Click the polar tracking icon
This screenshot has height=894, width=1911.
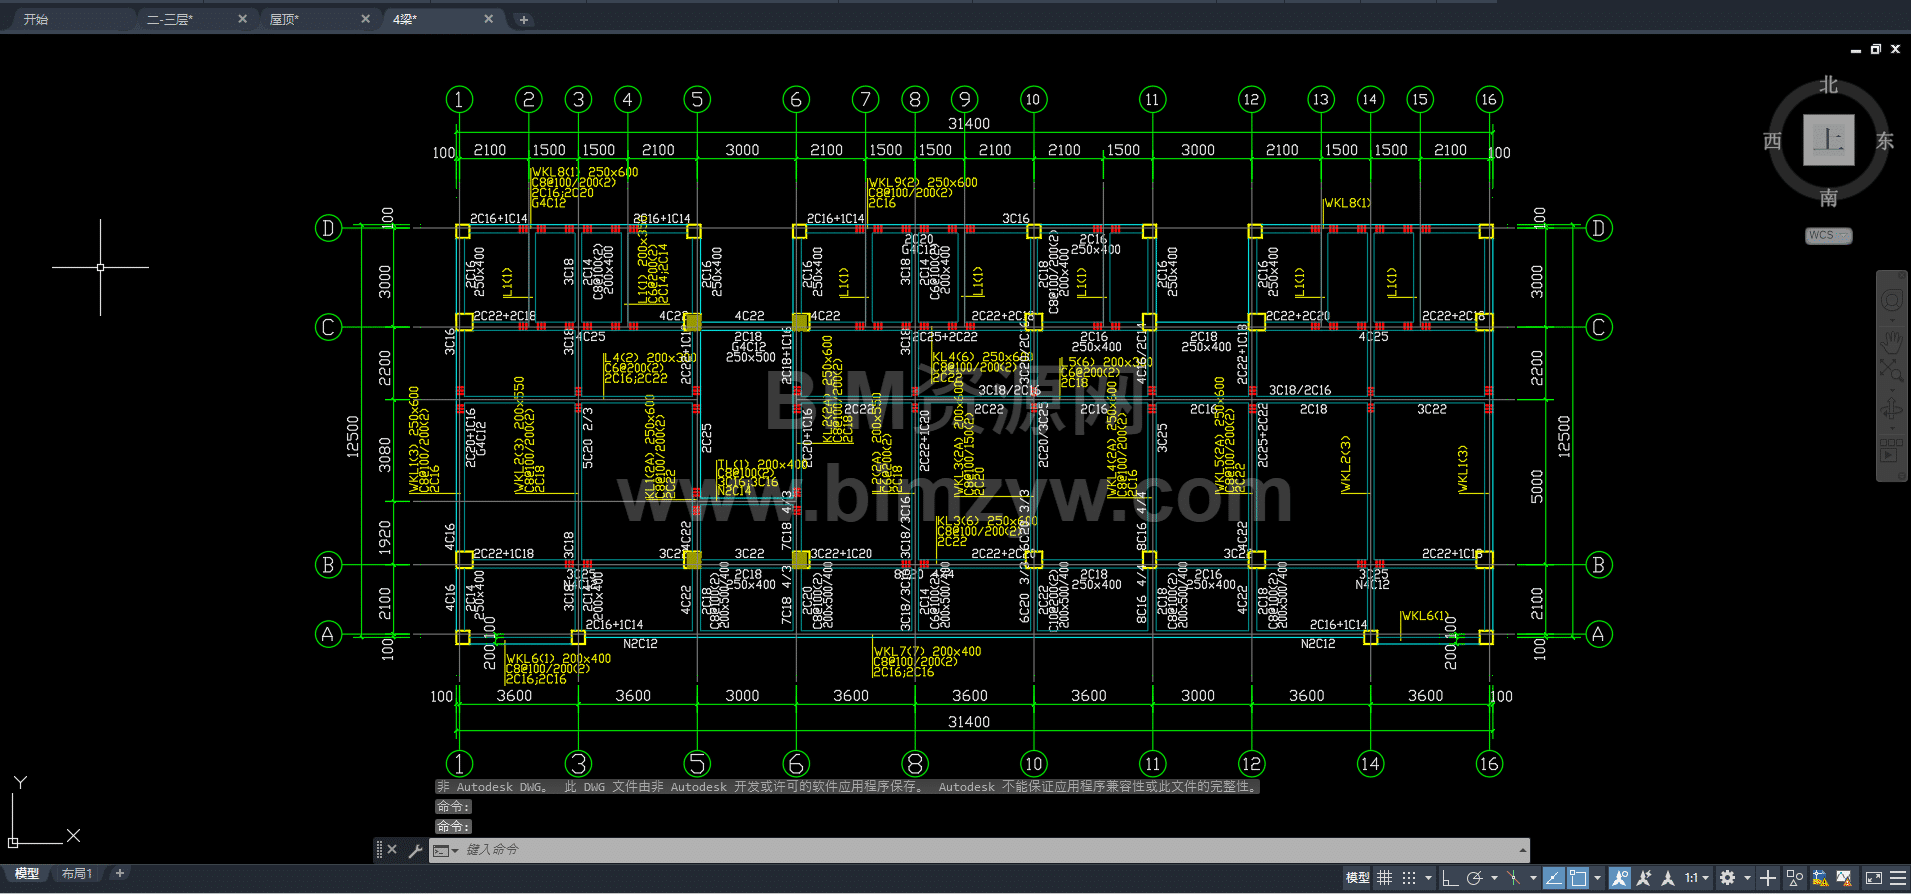pos(1474,878)
